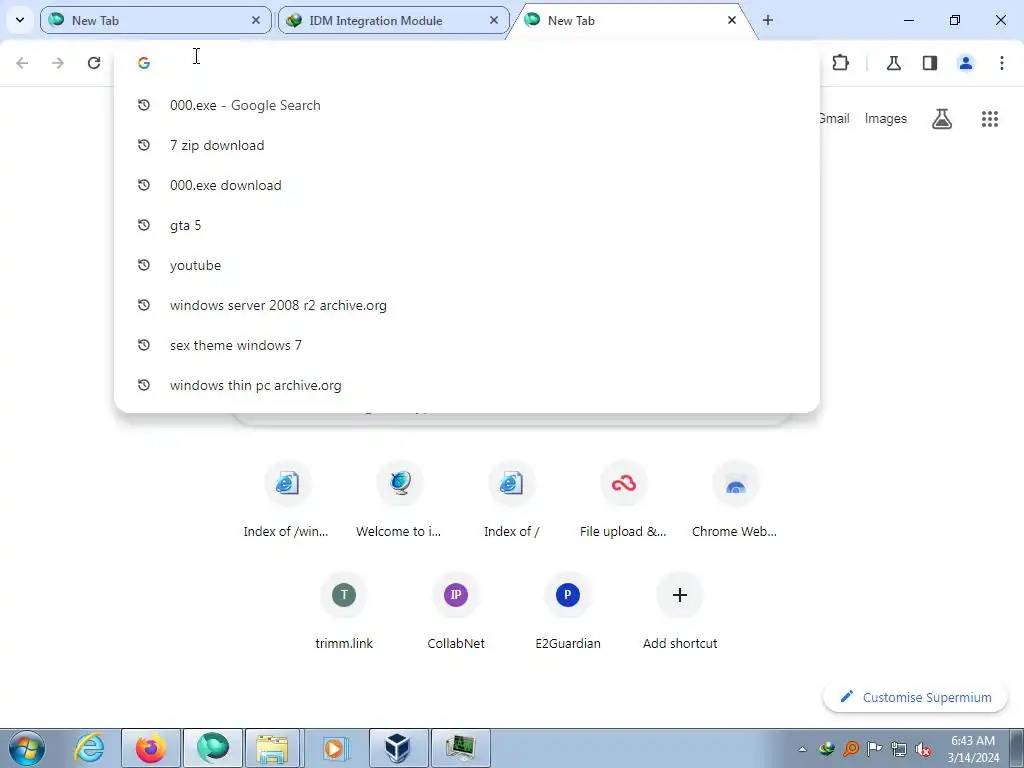Open the Chrome Web... store shortcut
The width and height of the screenshot is (1024, 768).
pos(735,500)
